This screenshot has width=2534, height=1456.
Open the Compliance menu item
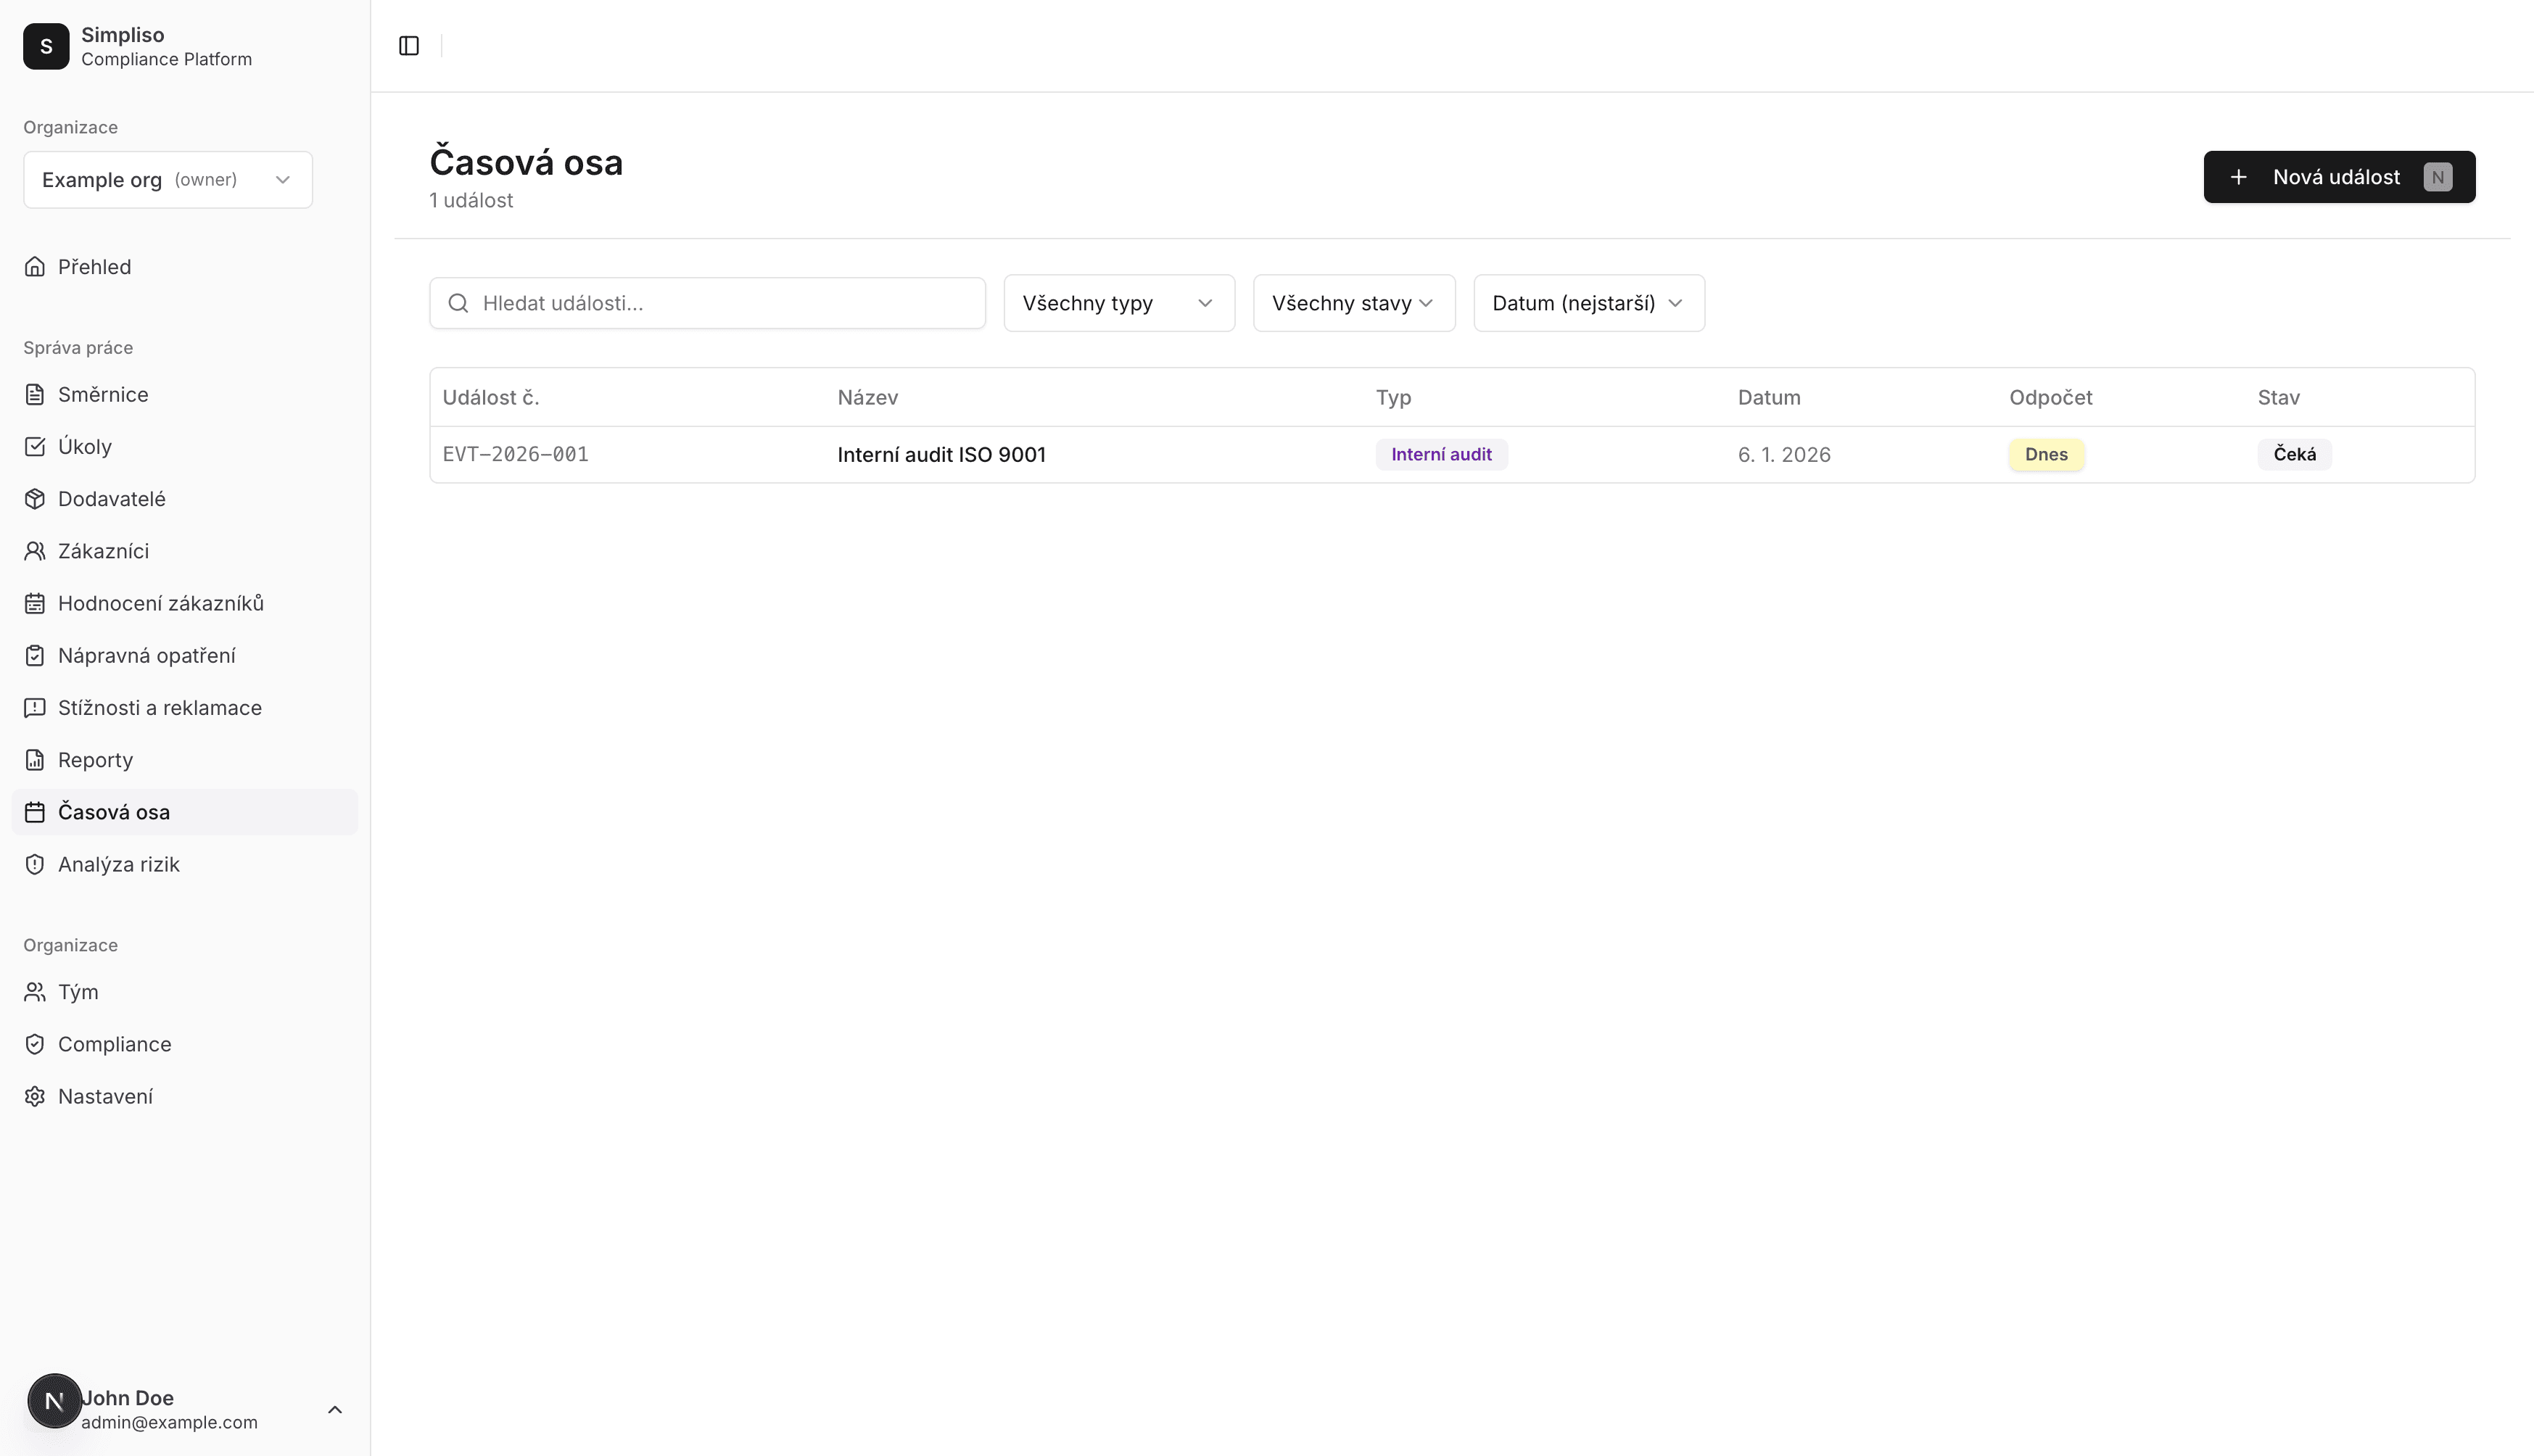[x=114, y=1044]
